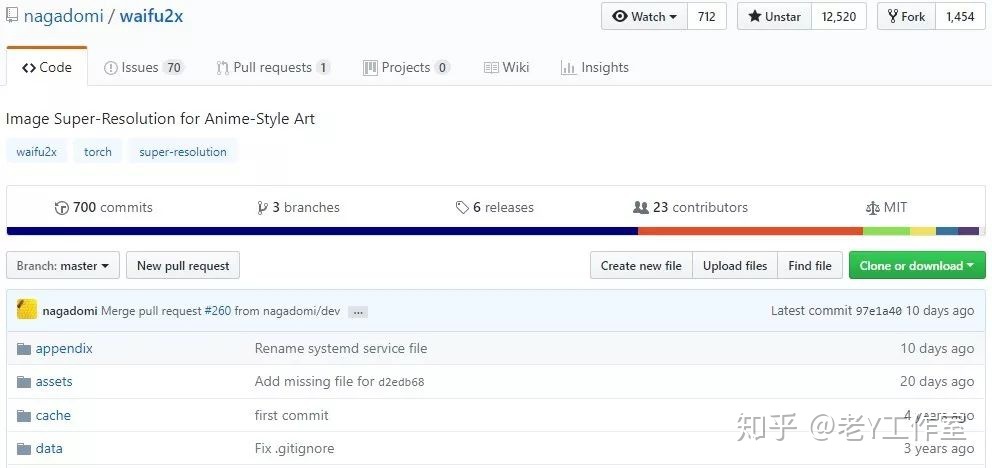Open pull request #260 link
This screenshot has height=468, width=992.
click(x=218, y=311)
